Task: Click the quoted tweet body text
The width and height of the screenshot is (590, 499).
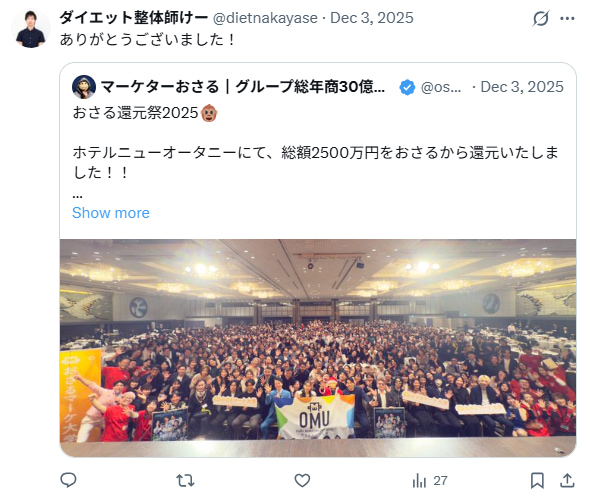Action: tap(315, 153)
